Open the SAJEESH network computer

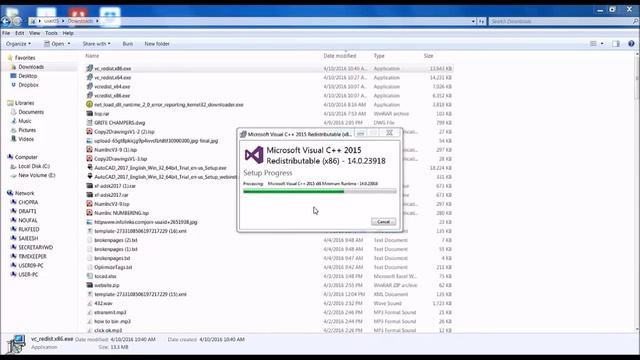pyautogui.click(x=28, y=238)
